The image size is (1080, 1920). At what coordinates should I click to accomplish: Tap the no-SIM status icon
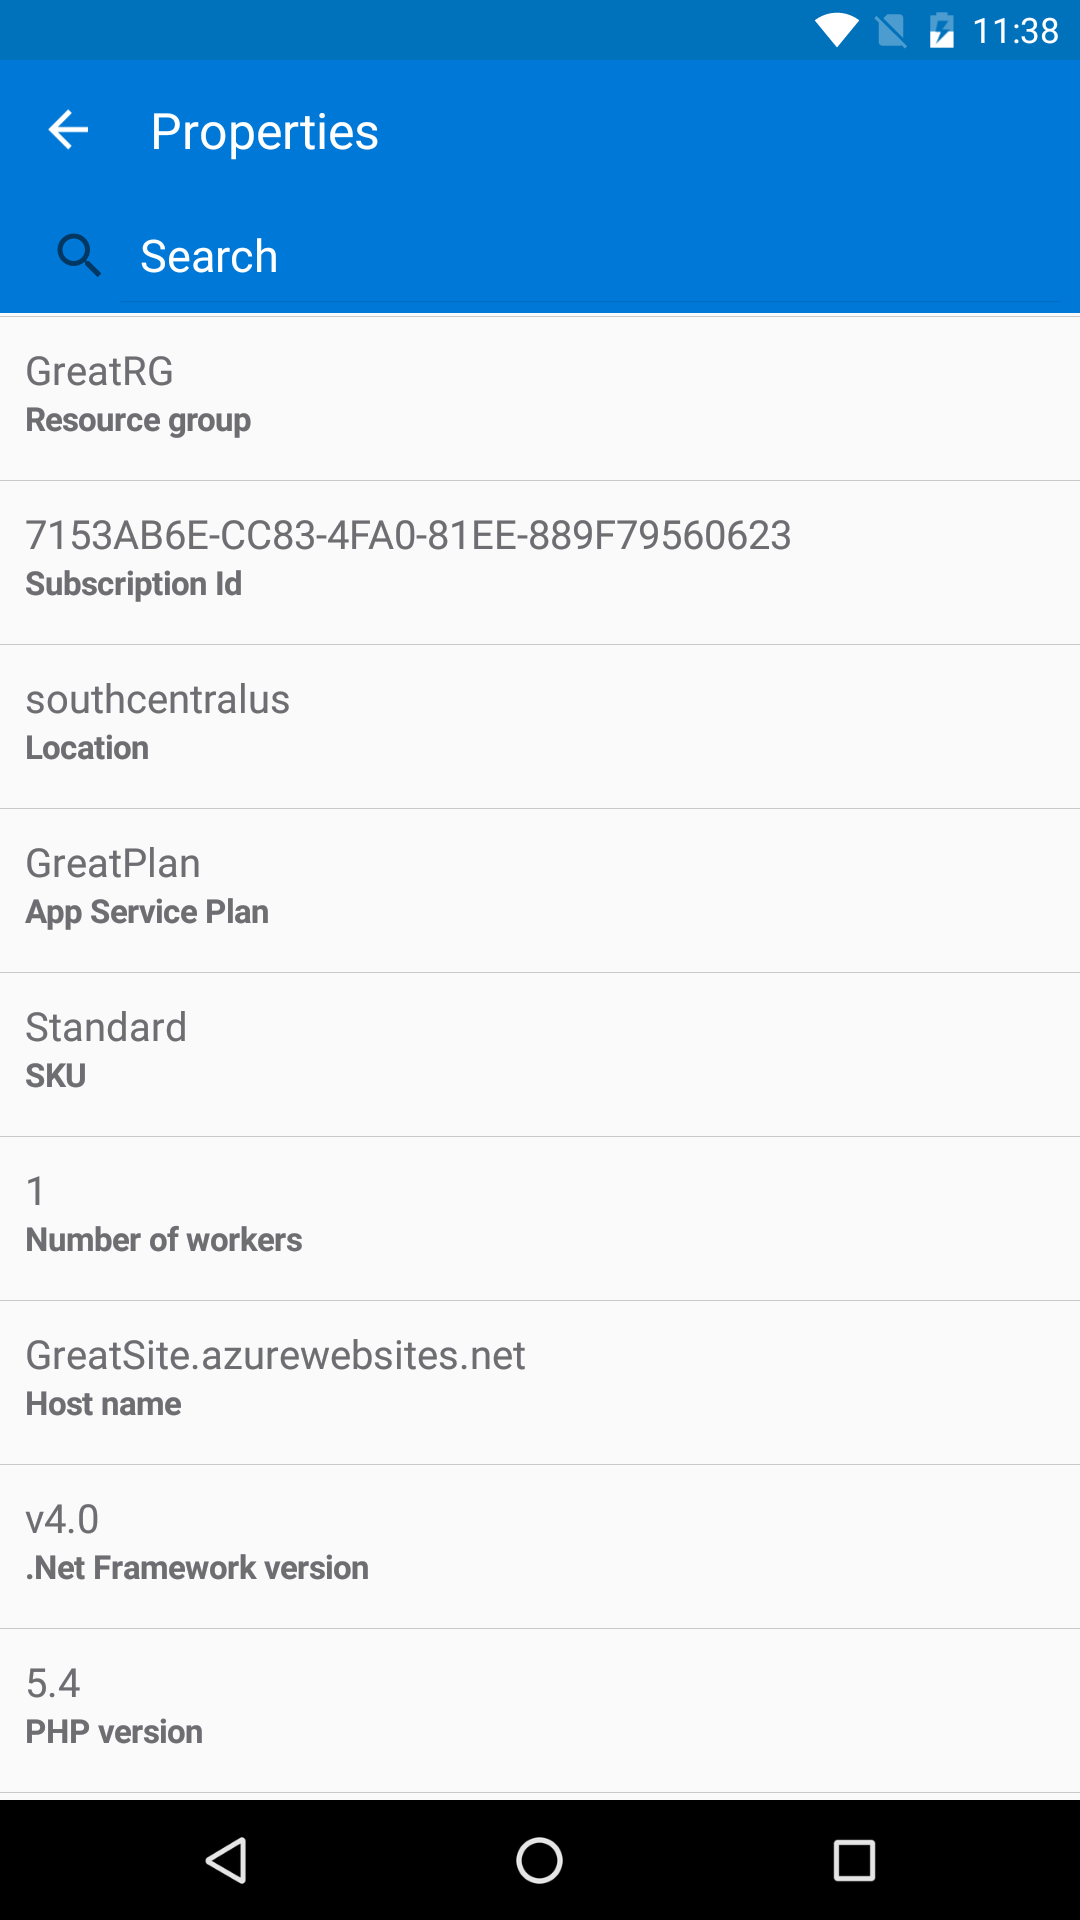891,30
